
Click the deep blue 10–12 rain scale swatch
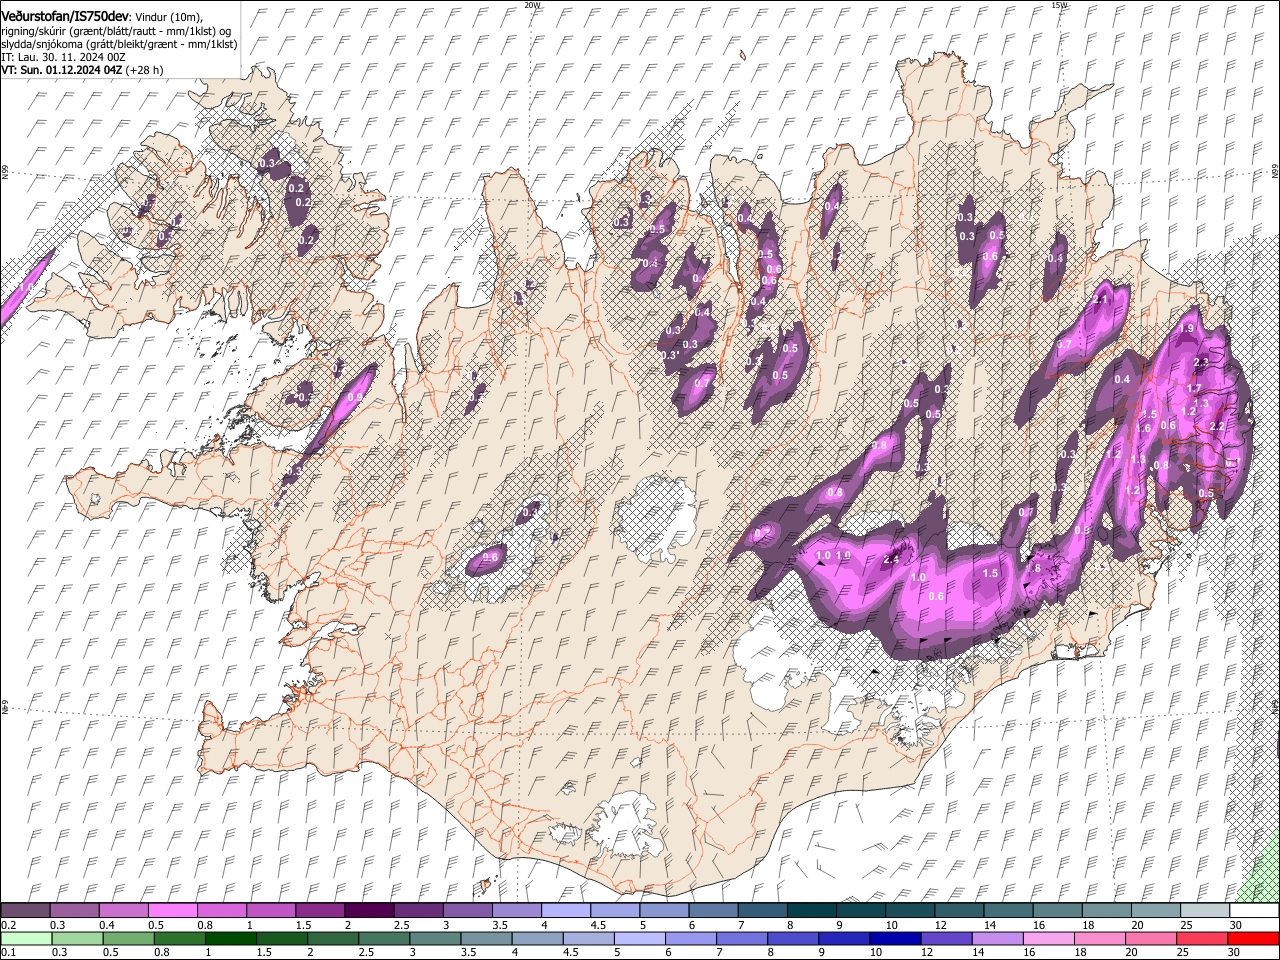(x=893, y=938)
